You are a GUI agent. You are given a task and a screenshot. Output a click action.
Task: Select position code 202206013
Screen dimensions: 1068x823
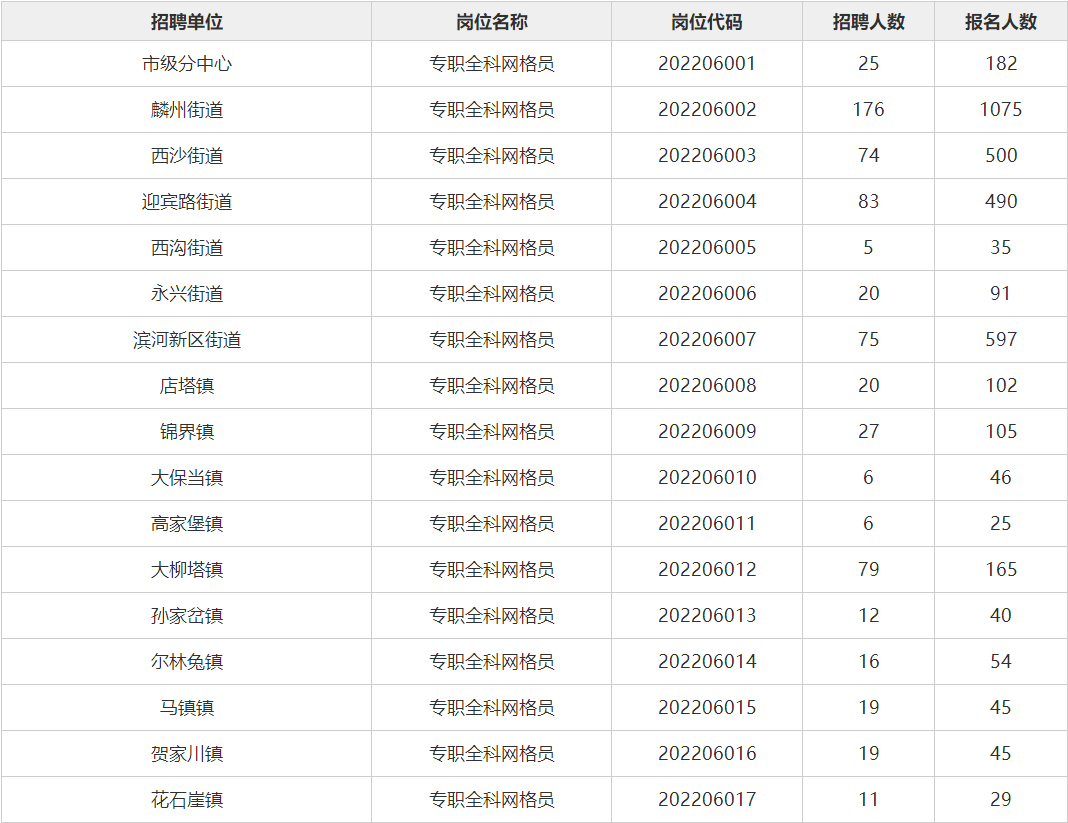coord(707,616)
